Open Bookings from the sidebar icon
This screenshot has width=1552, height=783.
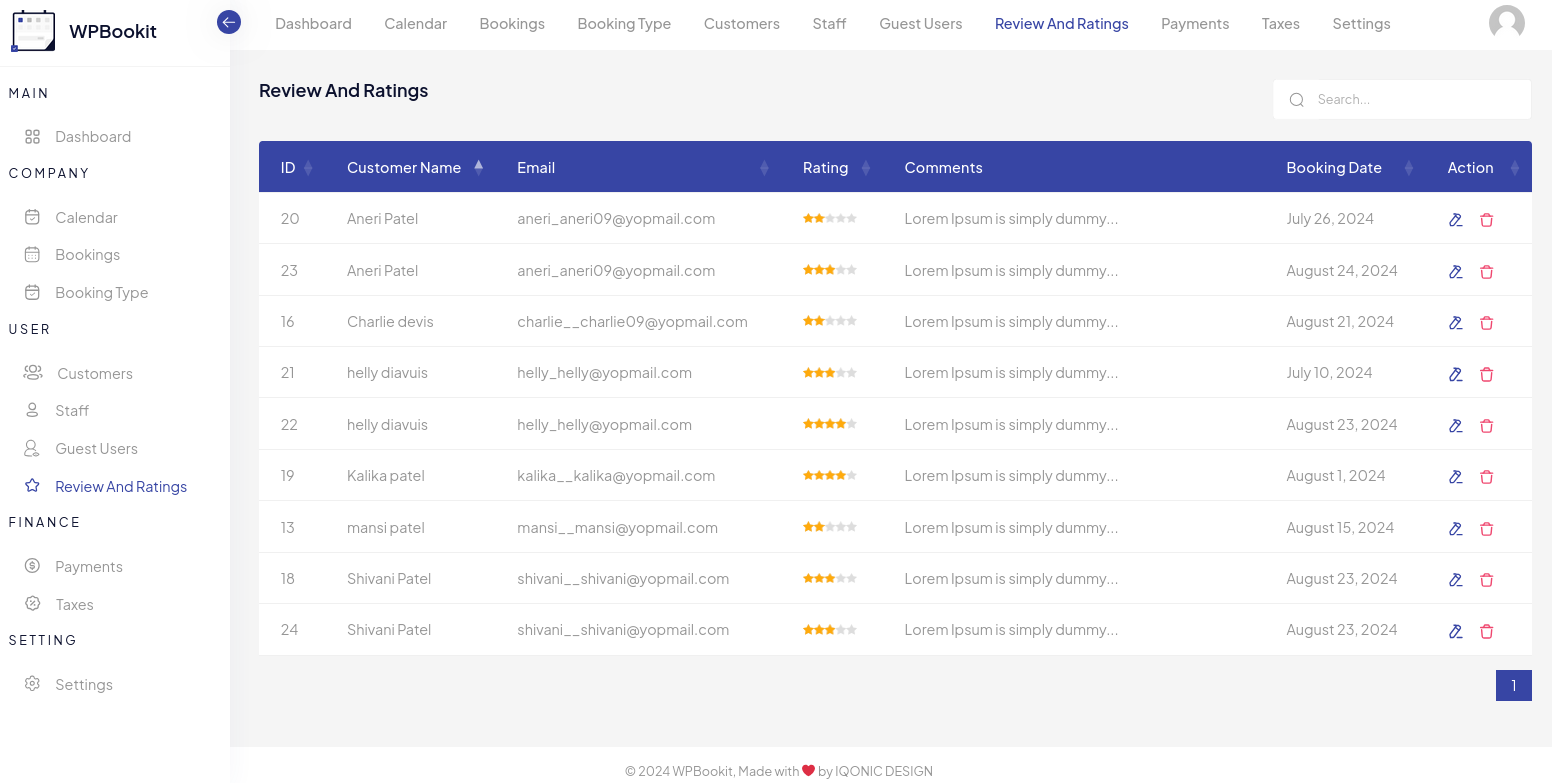pyautogui.click(x=33, y=254)
